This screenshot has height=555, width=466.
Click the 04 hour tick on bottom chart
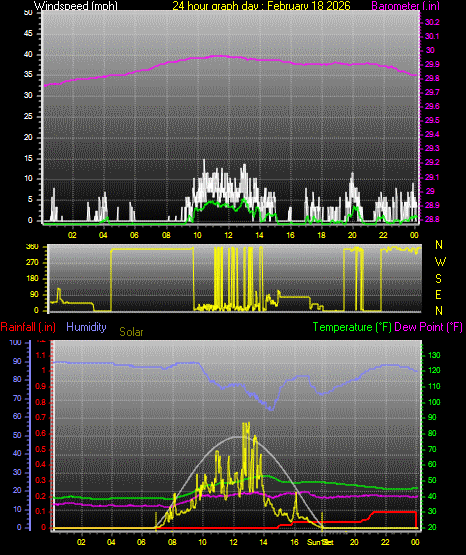tap(111, 542)
